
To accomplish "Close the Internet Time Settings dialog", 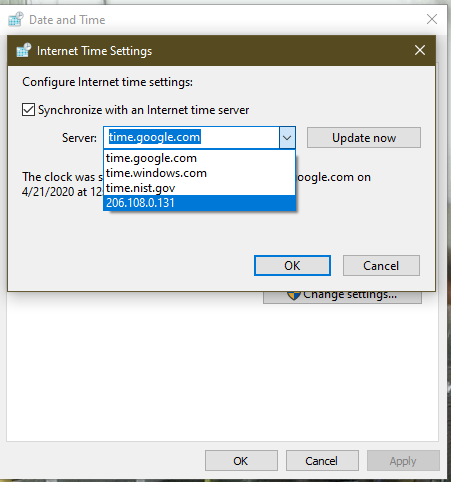I will 420,50.
